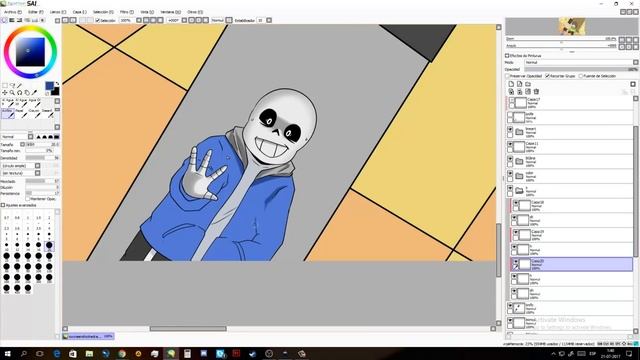Create a new normal layer
The height and width of the screenshot is (360, 640).
pos(511,84)
